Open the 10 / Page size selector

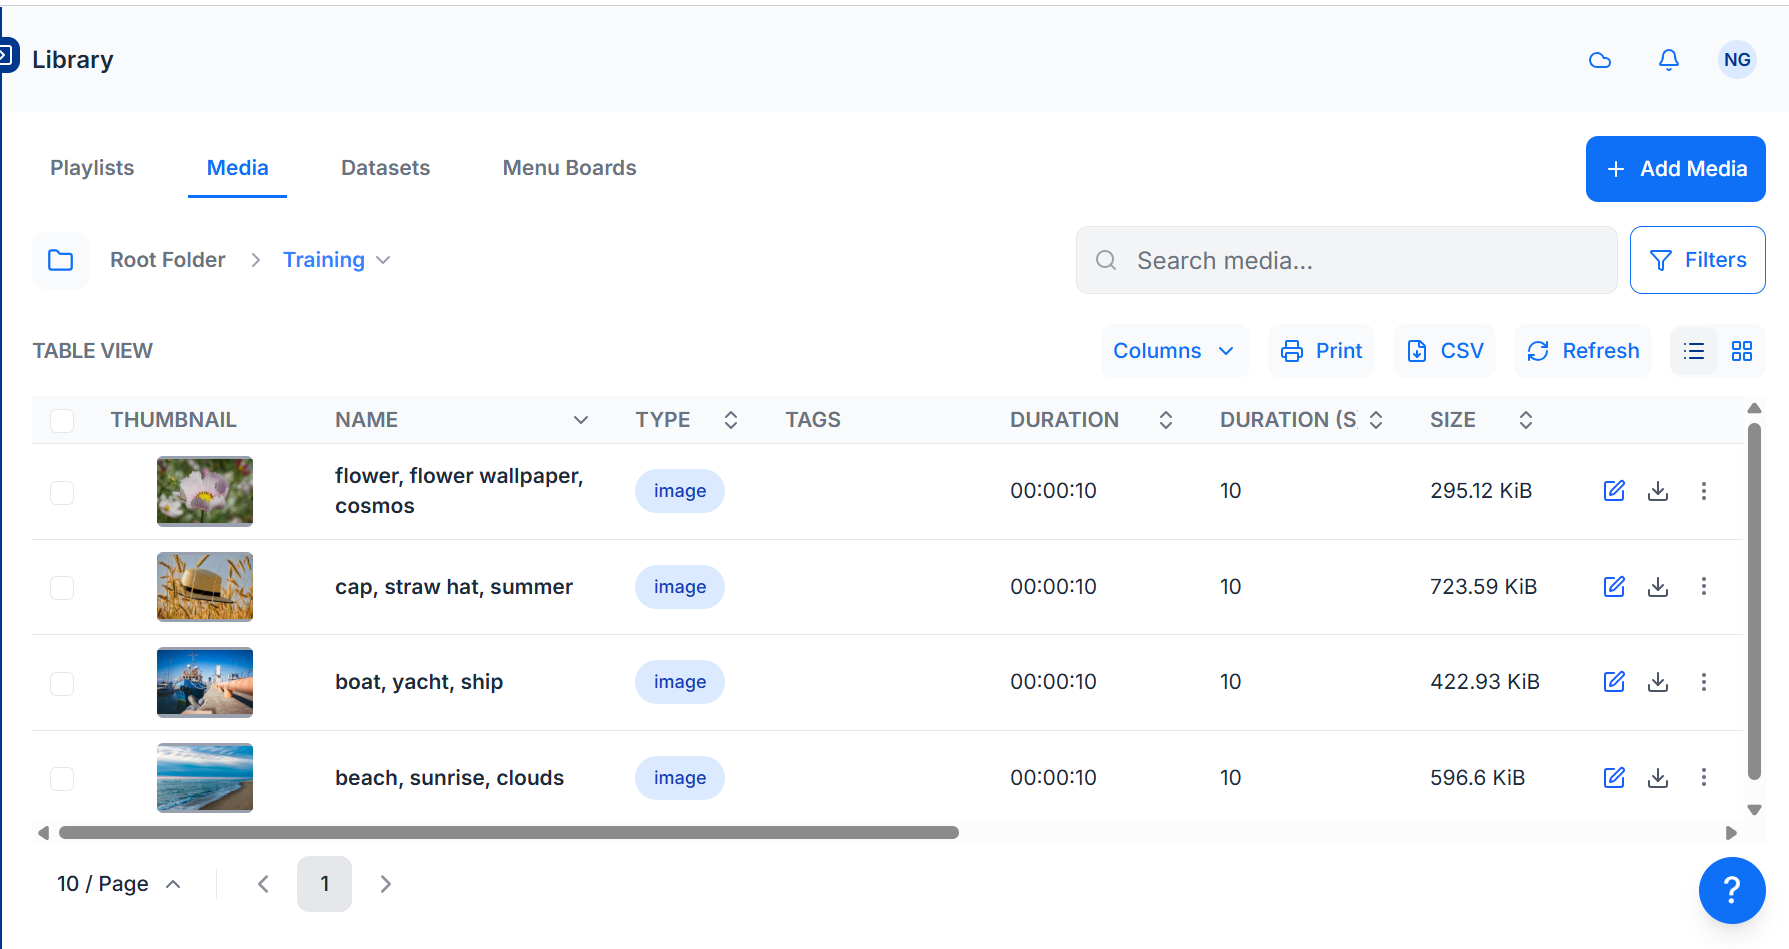pos(119,884)
